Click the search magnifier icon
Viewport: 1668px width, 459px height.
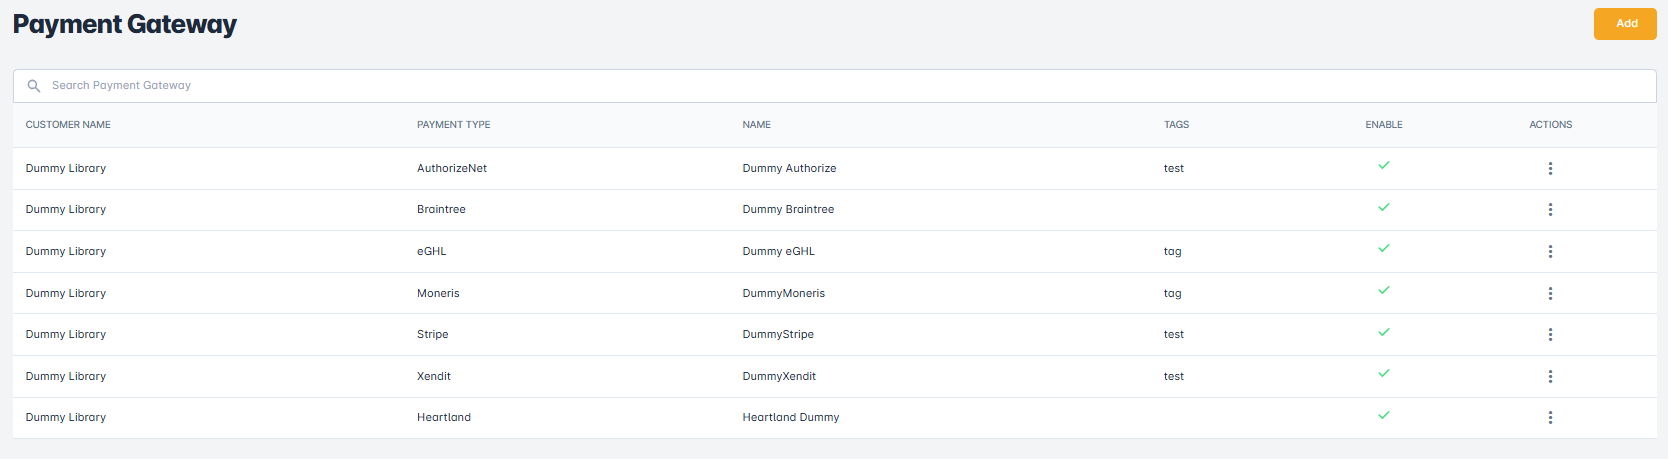[x=34, y=86]
